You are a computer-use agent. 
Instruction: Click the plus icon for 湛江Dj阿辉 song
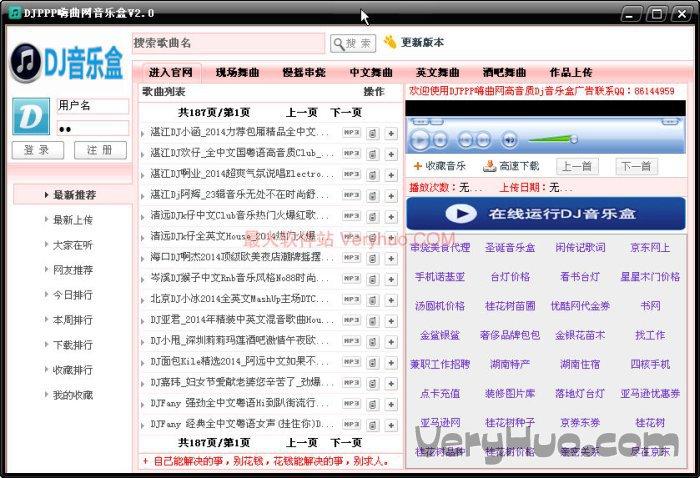click(391, 196)
